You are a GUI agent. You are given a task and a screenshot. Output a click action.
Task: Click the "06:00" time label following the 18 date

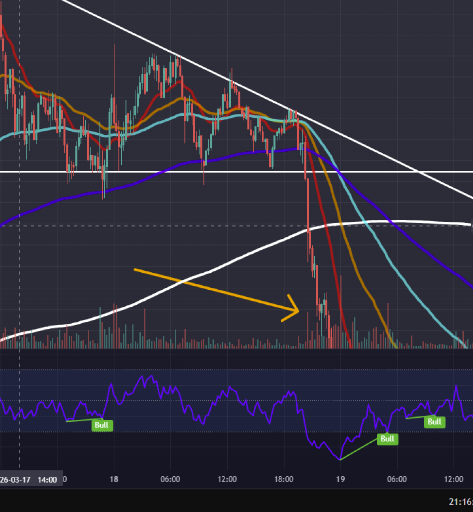tap(170, 479)
